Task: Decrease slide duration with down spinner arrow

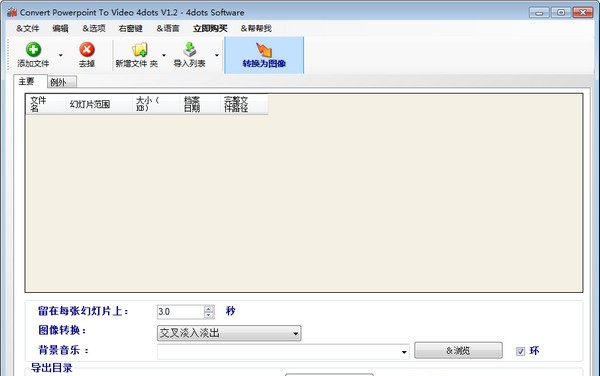Action: coord(209,315)
